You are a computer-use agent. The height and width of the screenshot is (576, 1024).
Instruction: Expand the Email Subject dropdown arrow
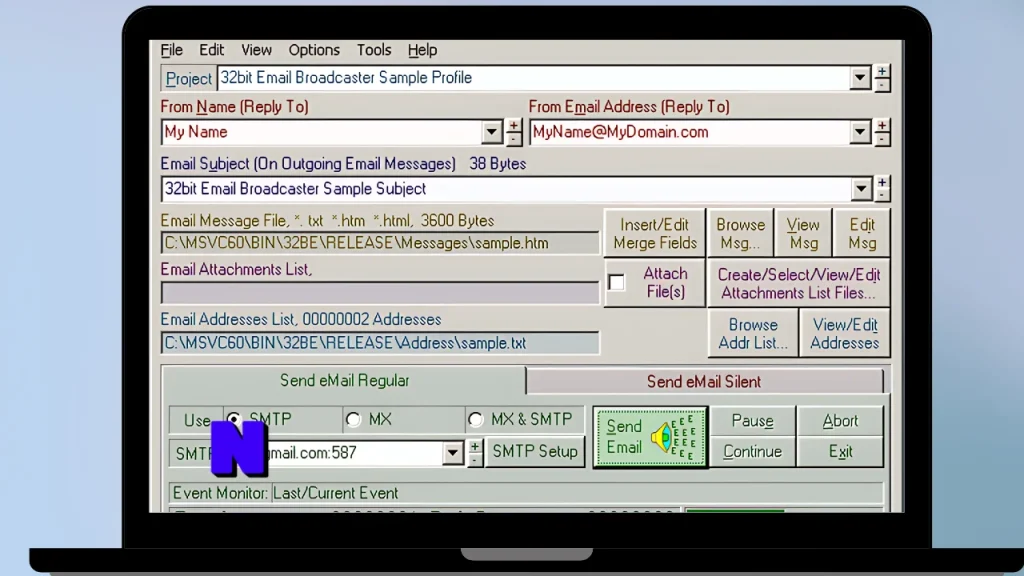(x=861, y=189)
